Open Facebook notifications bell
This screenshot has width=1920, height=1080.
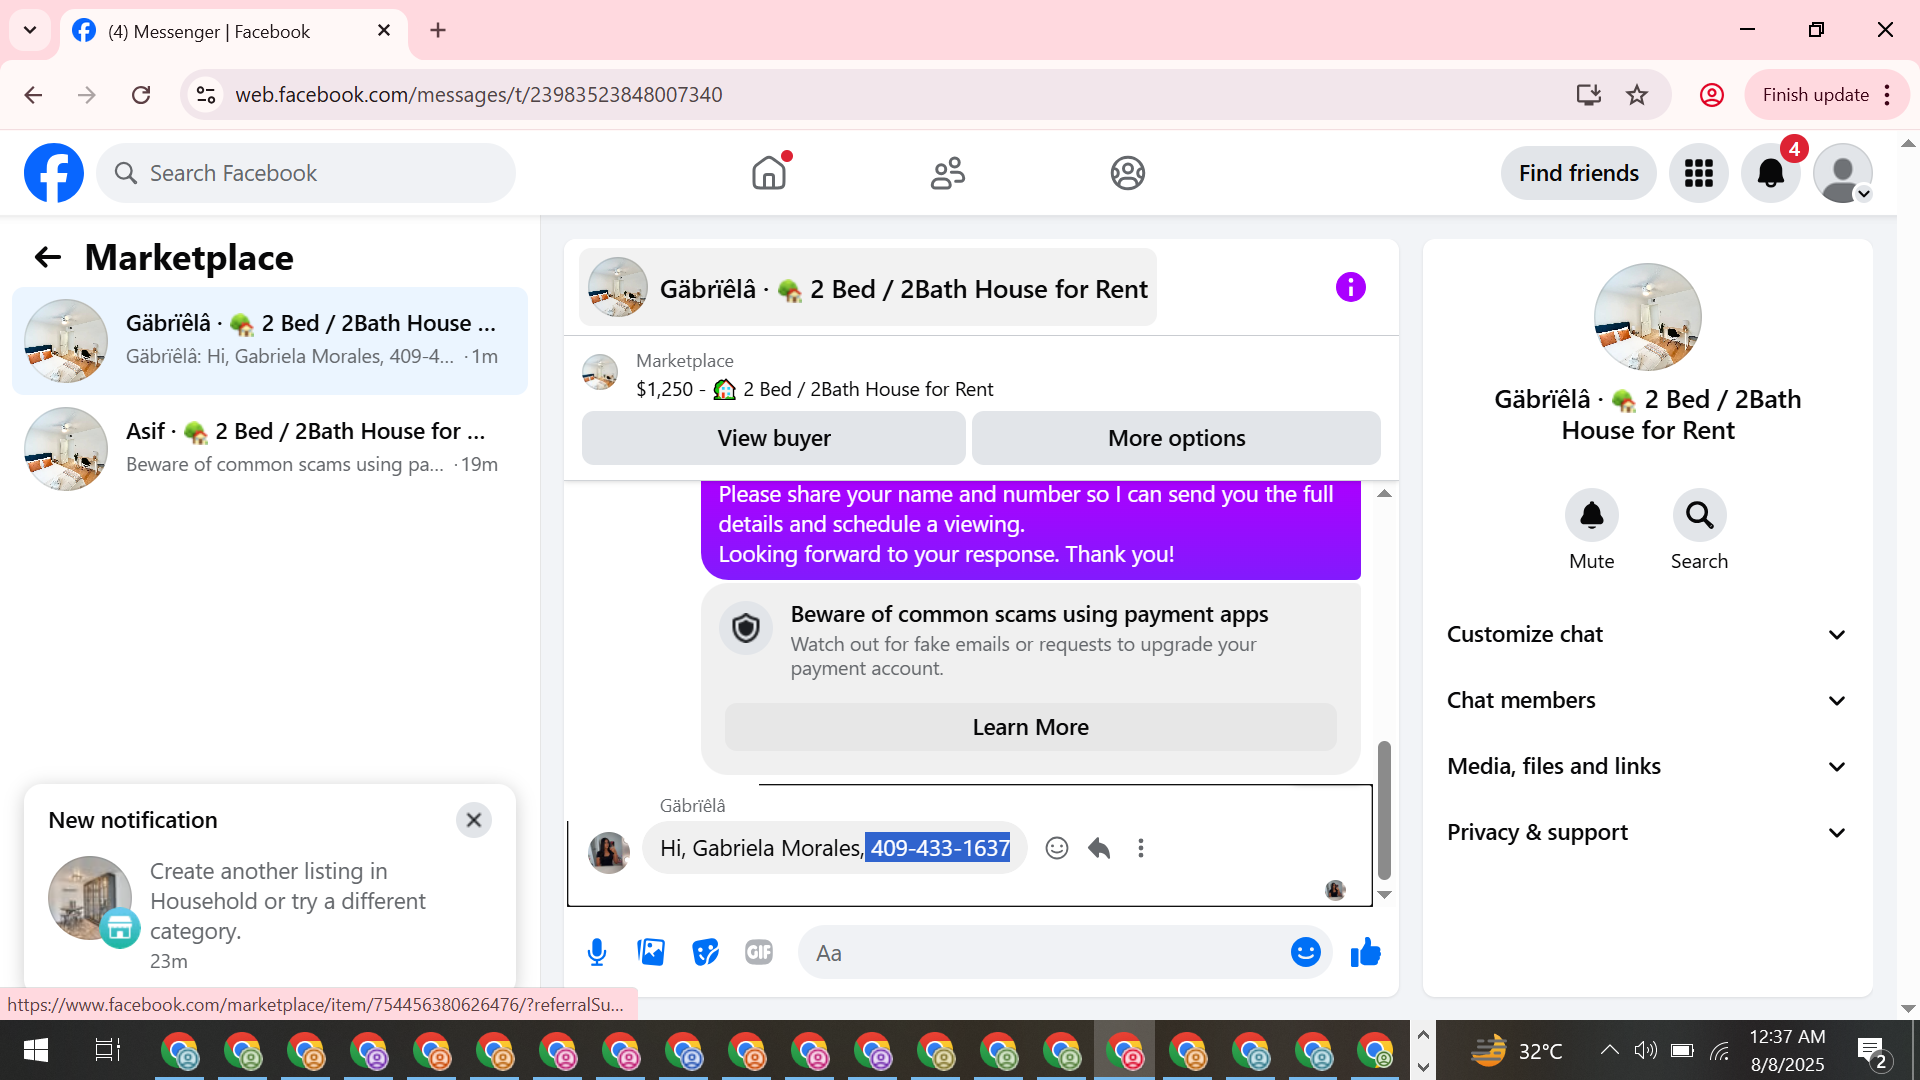click(1770, 173)
